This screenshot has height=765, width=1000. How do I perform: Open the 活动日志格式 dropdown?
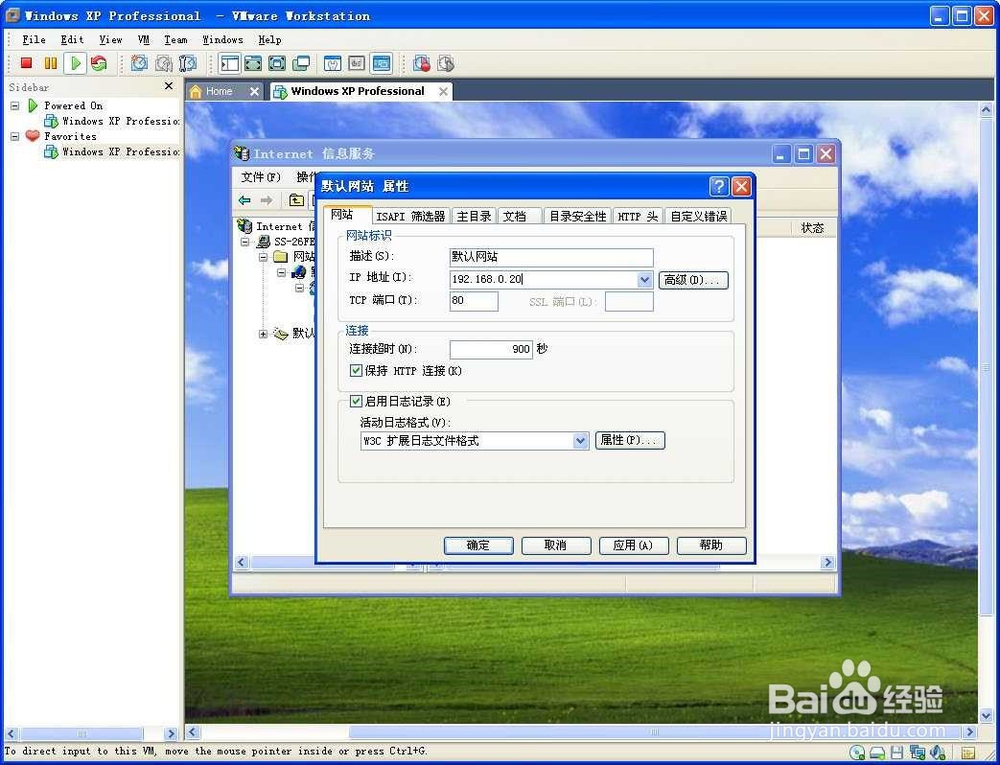click(x=580, y=441)
